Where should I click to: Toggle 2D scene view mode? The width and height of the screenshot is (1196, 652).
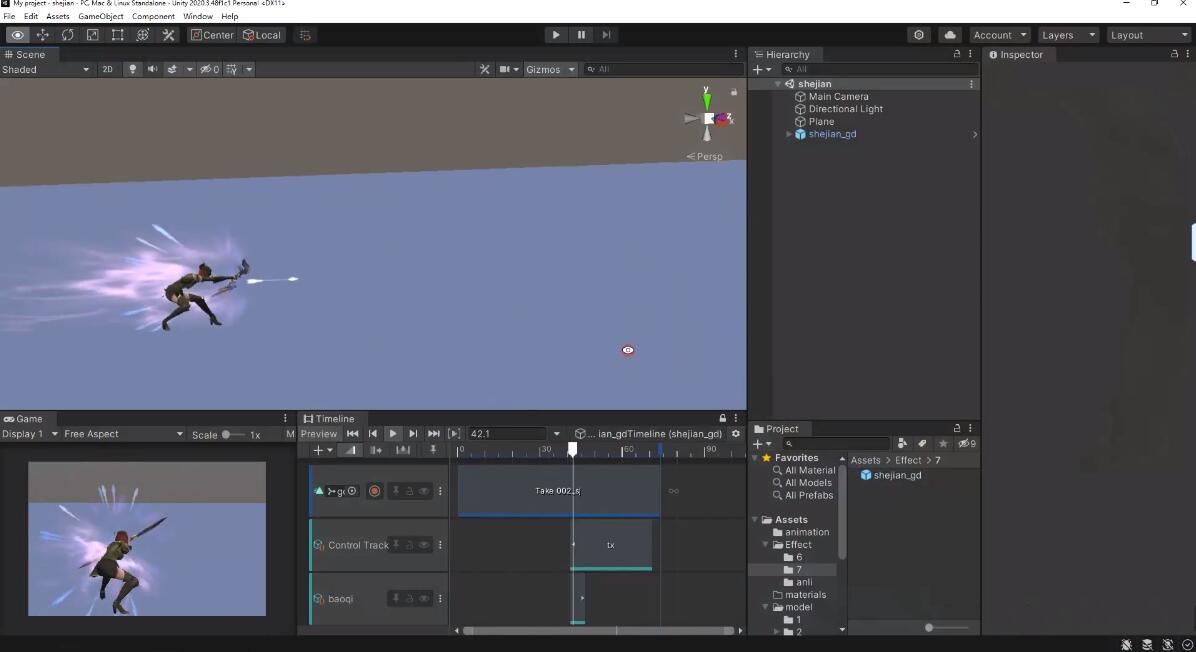[x=108, y=69]
